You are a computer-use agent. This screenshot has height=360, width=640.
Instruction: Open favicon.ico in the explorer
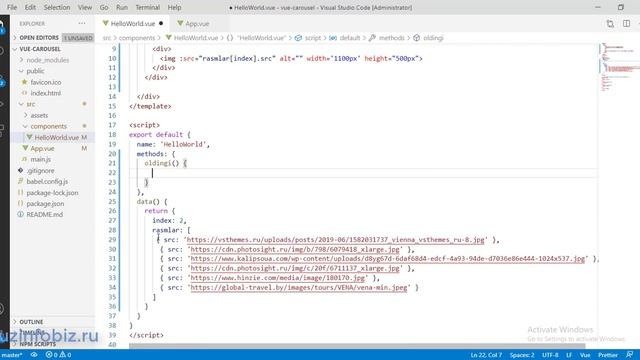point(46,82)
